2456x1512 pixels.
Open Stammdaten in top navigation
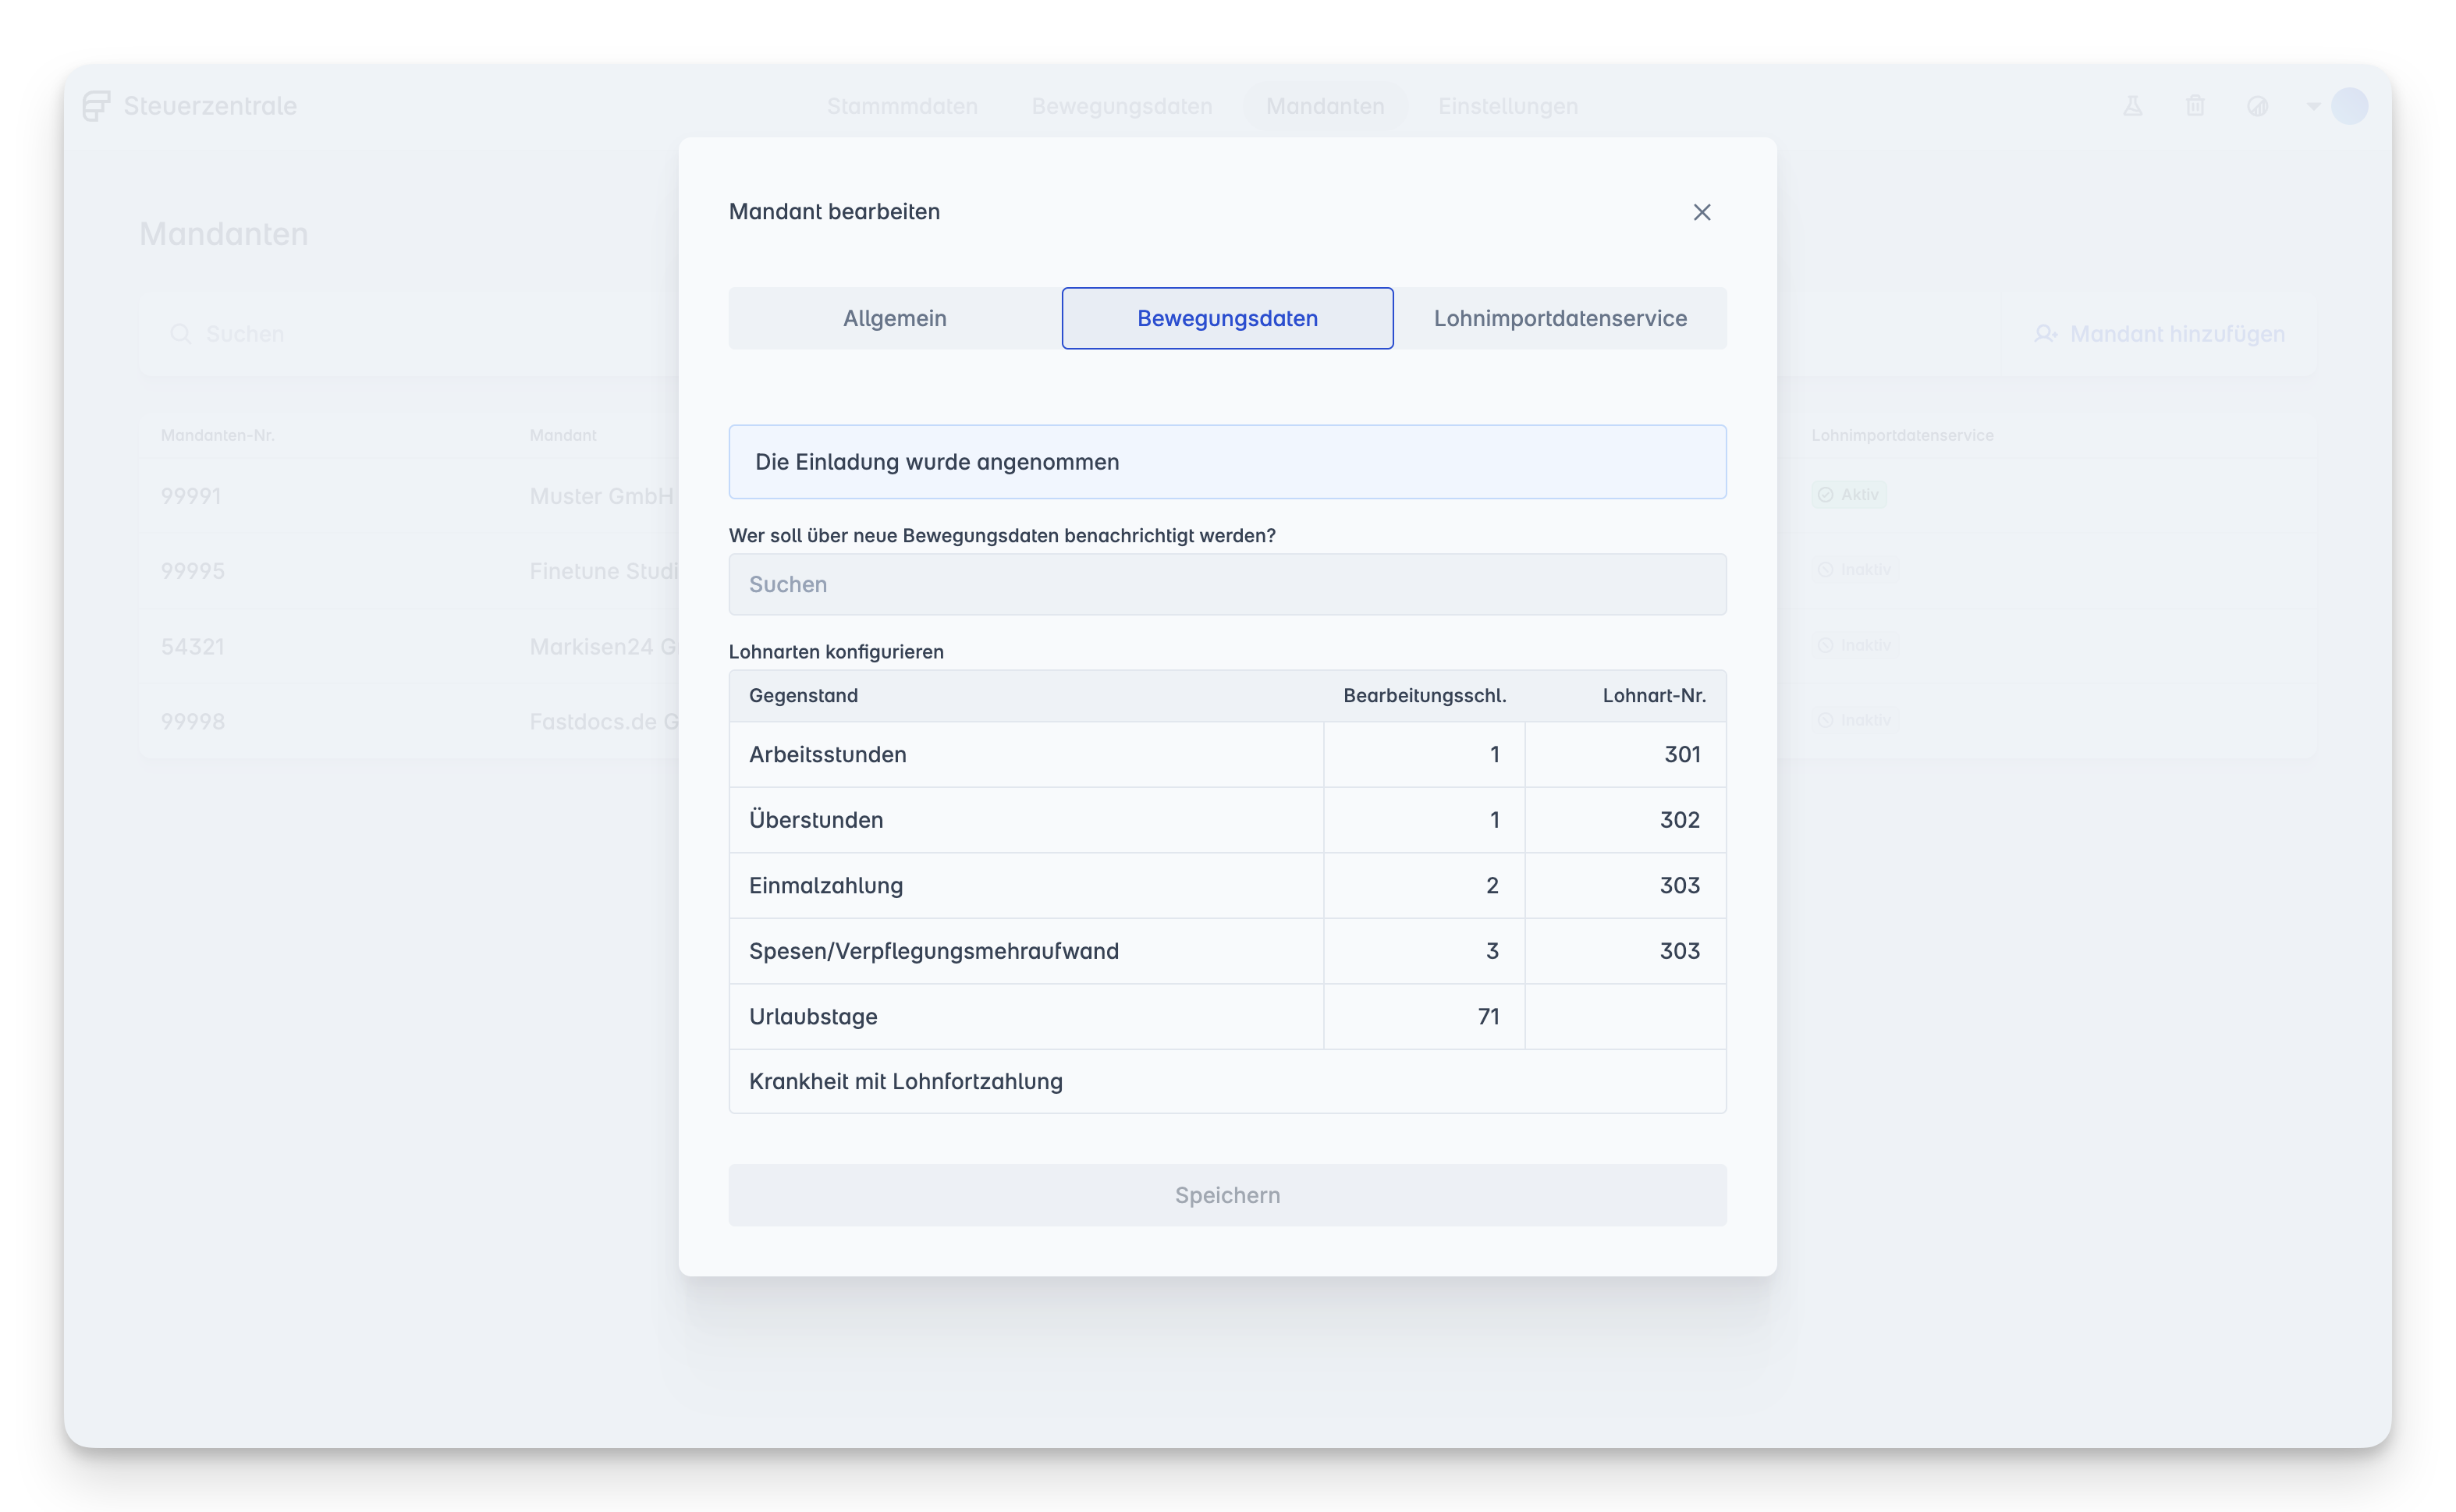[902, 106]
